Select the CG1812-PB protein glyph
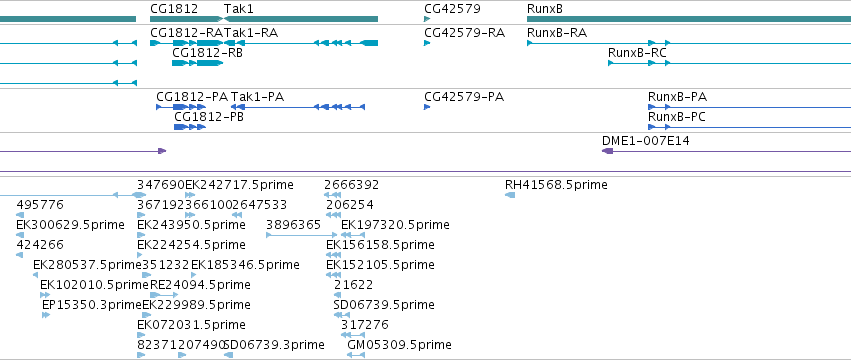The height and width of the screenshot is (360, 851). 190,127
